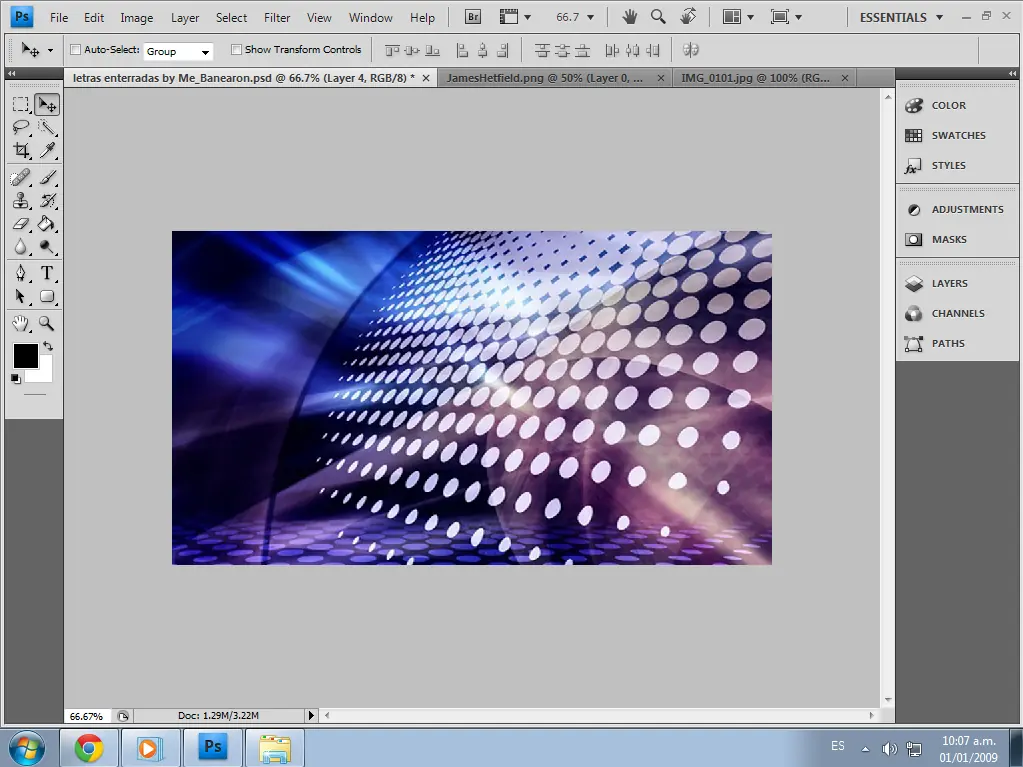1023x767 pixels.
Task: Launch Bridge with the Br icon
Action: 473,17
